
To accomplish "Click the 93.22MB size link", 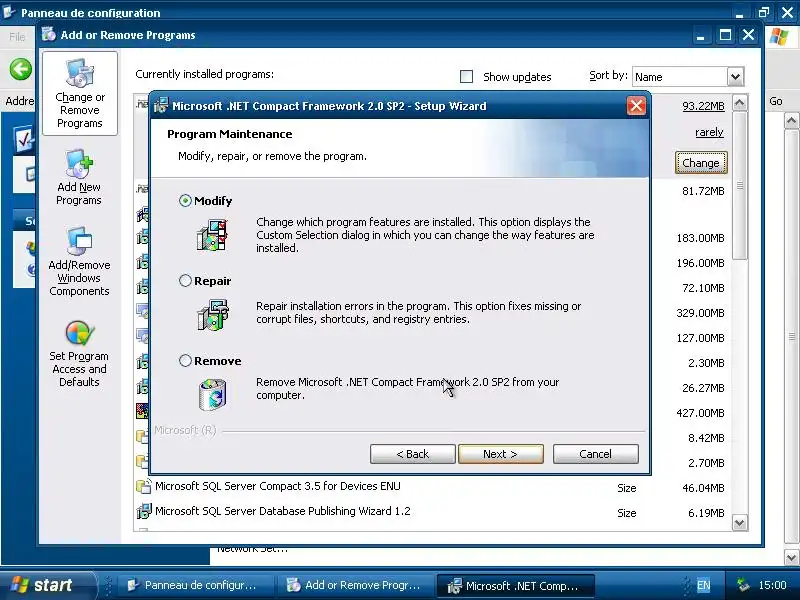I will (703, 106).
